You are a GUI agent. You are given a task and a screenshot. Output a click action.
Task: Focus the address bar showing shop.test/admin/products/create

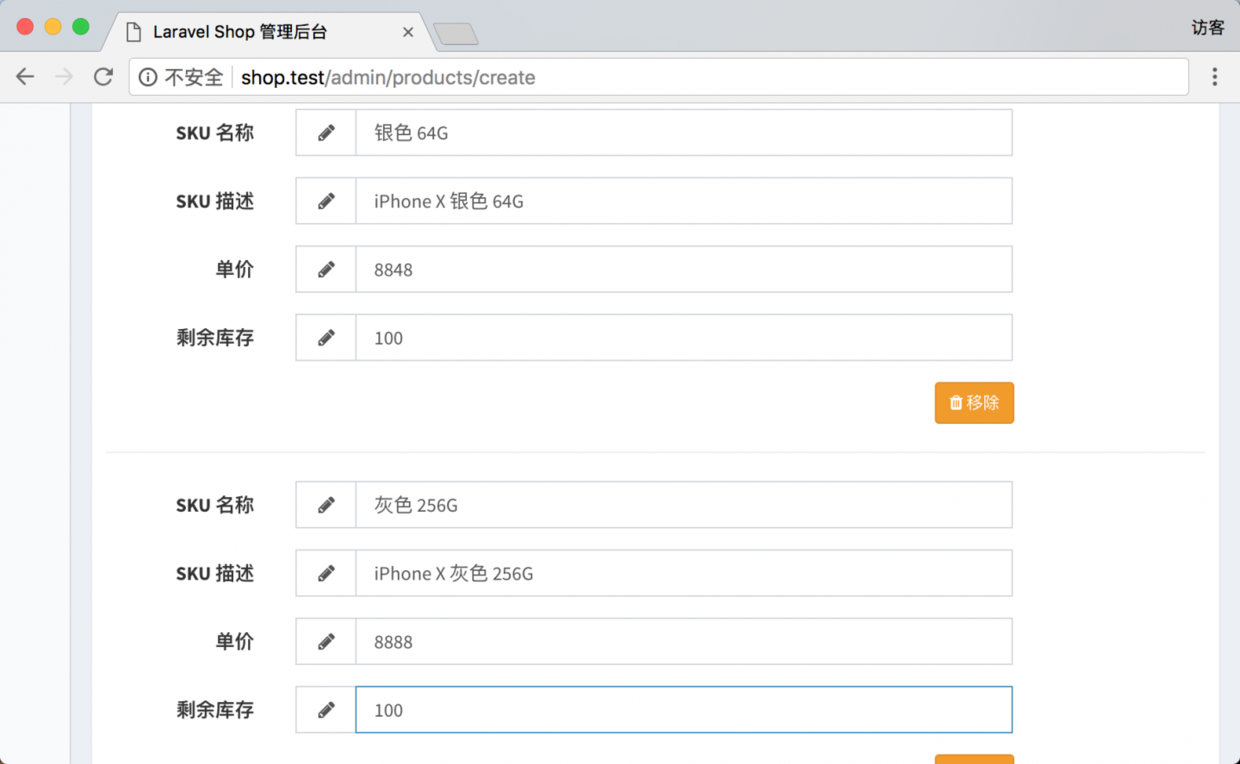(x=658, y=77)
